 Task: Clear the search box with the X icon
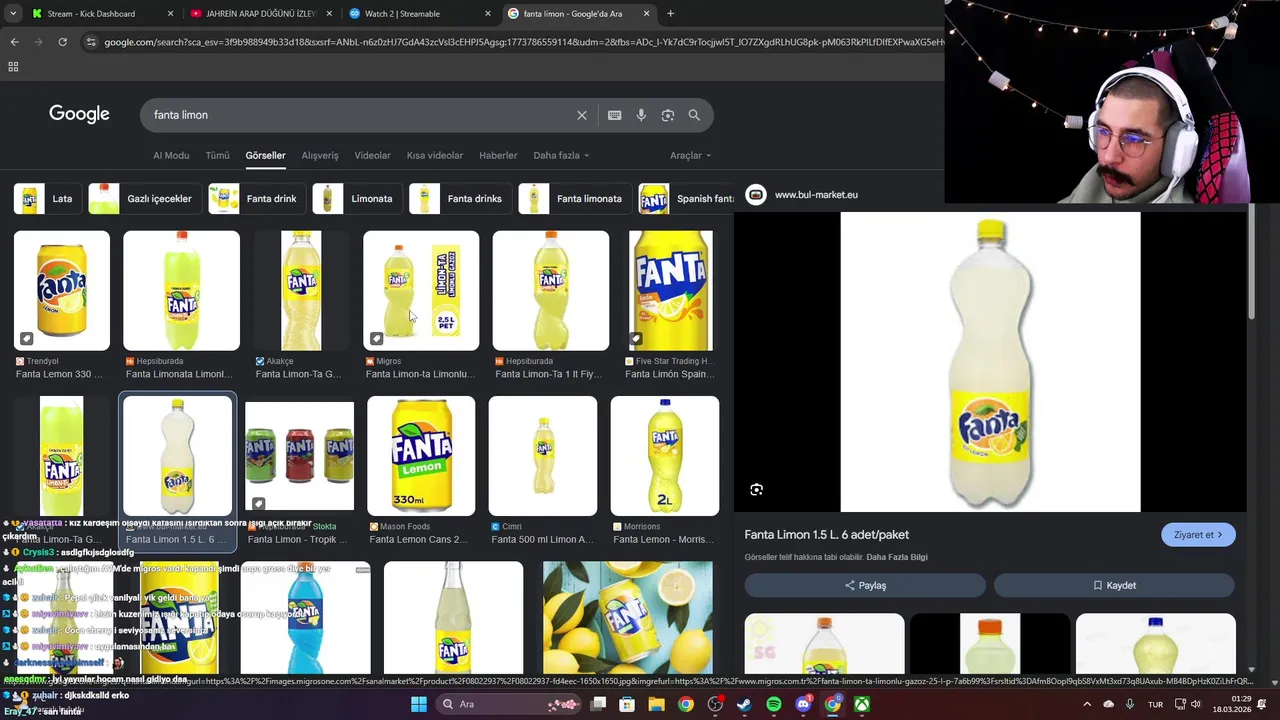coord(581,115)
